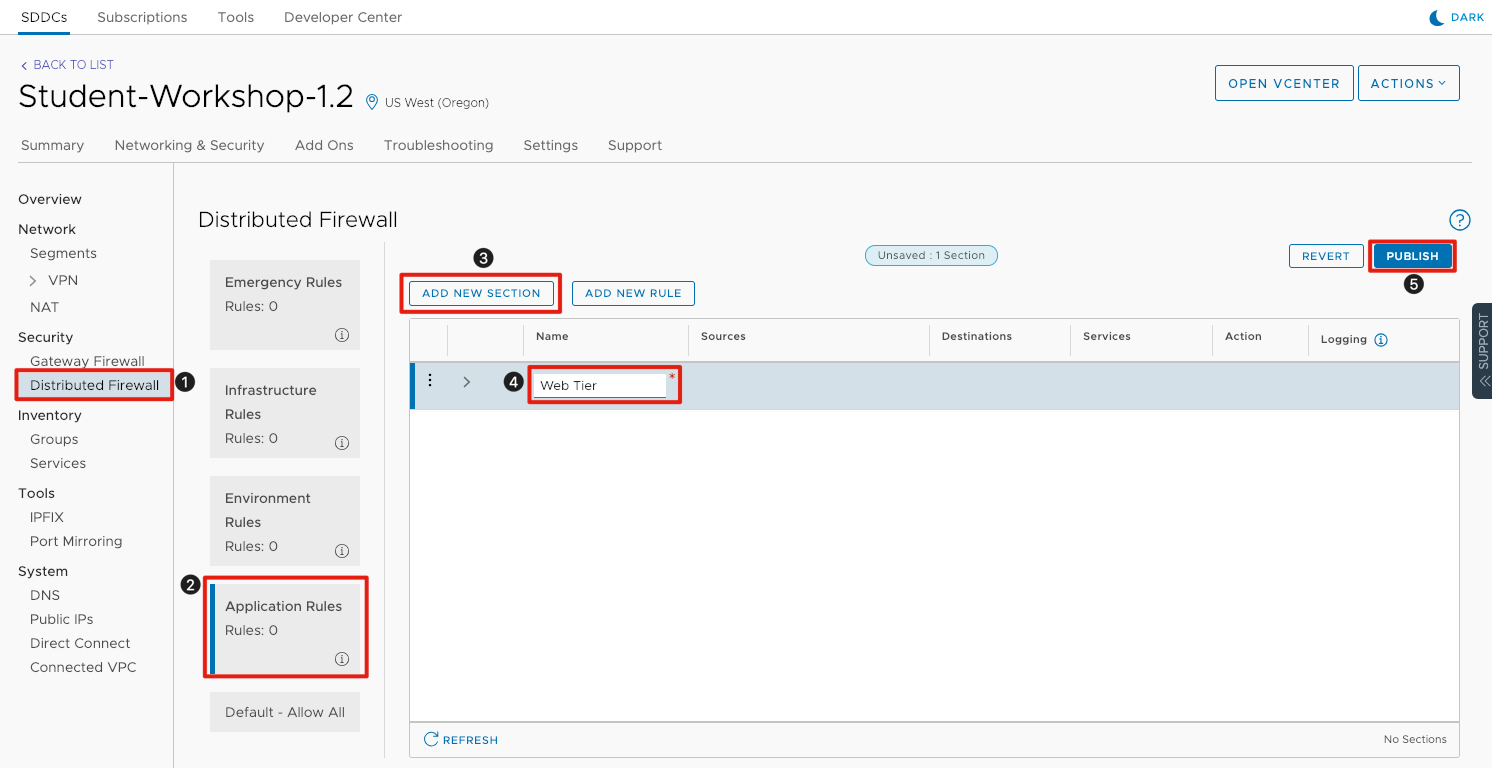Expand the Web Tier section row
1492x768 pixels.
[467, 382]
